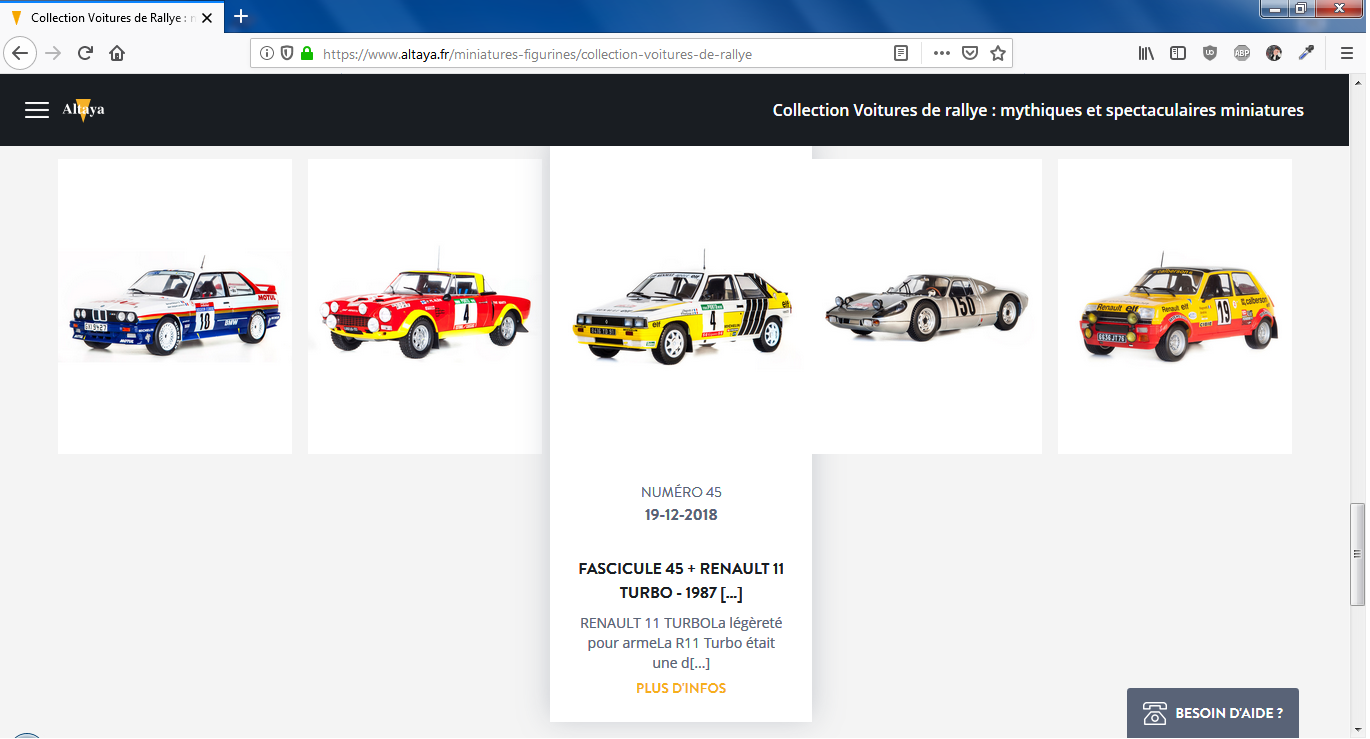Viewport: 1370px width, 739px height.
Task: Open the Firefox home page
Action: point(117,53)
